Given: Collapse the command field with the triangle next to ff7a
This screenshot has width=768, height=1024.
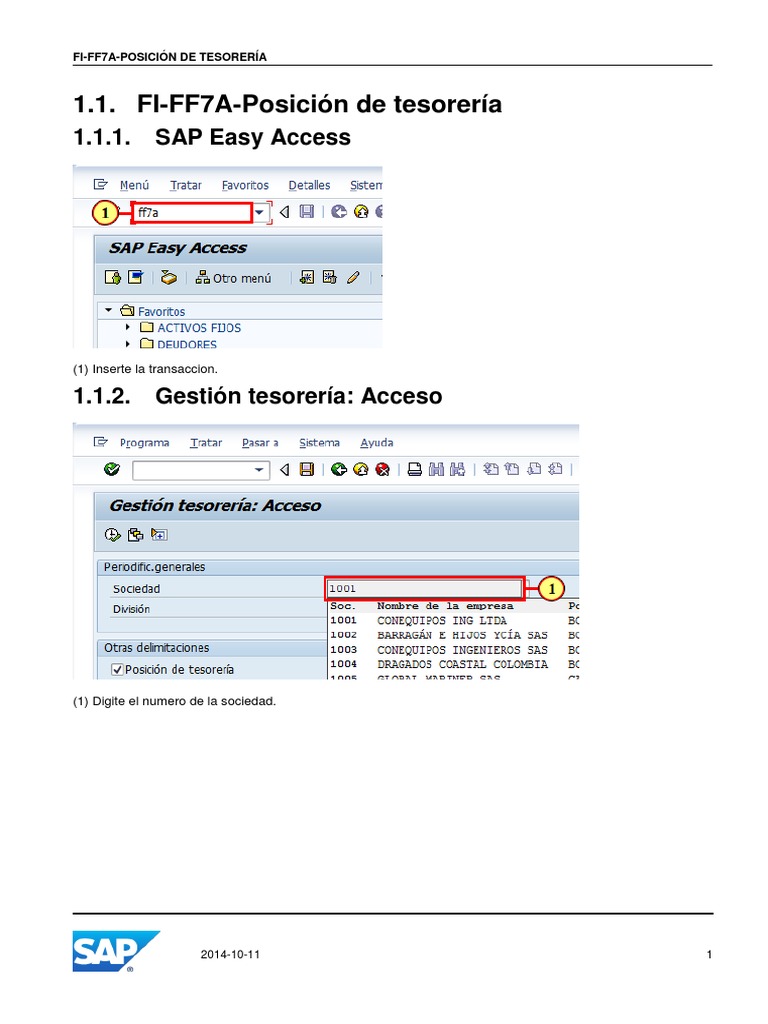Looking at the screenshot, I should click(285, 212).
